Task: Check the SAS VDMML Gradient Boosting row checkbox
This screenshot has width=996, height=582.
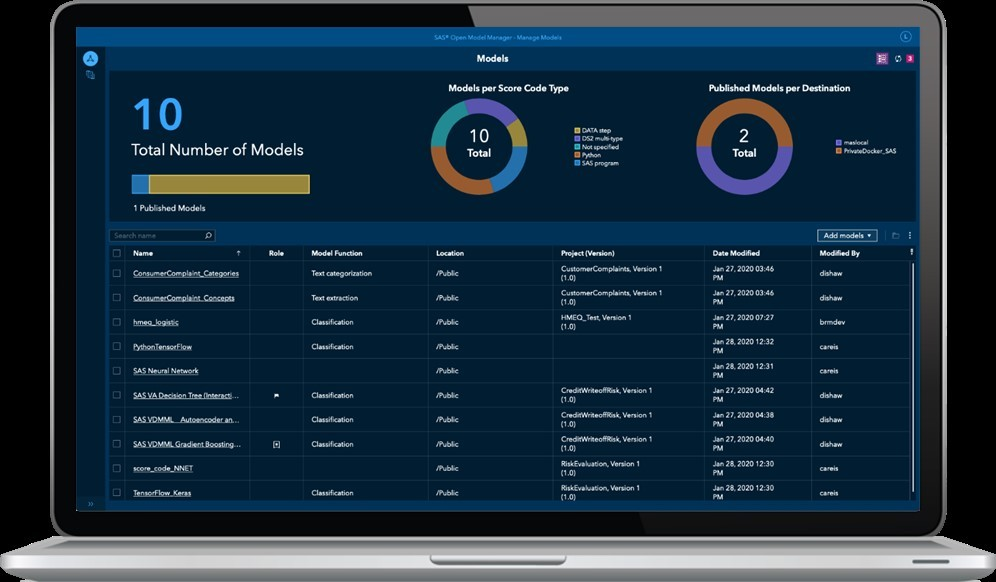Action: coord(116,444)
